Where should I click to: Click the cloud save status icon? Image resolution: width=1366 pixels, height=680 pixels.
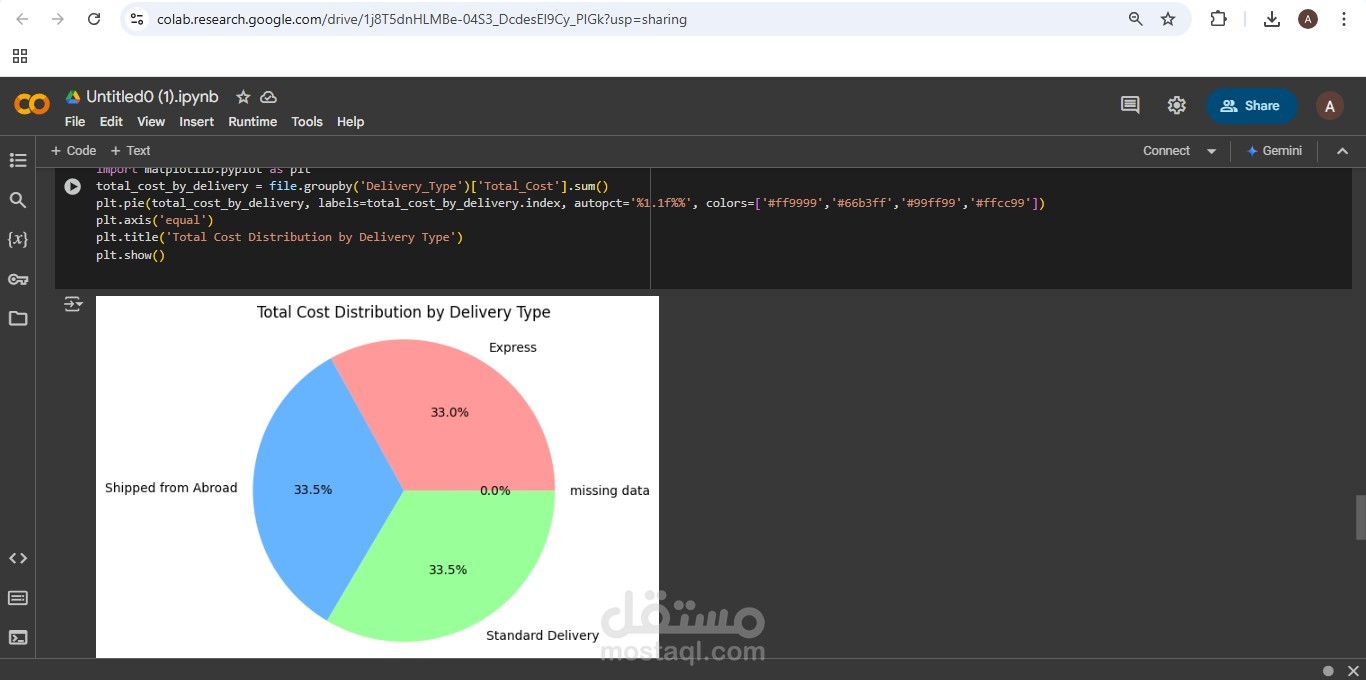(x=268, y=97)
